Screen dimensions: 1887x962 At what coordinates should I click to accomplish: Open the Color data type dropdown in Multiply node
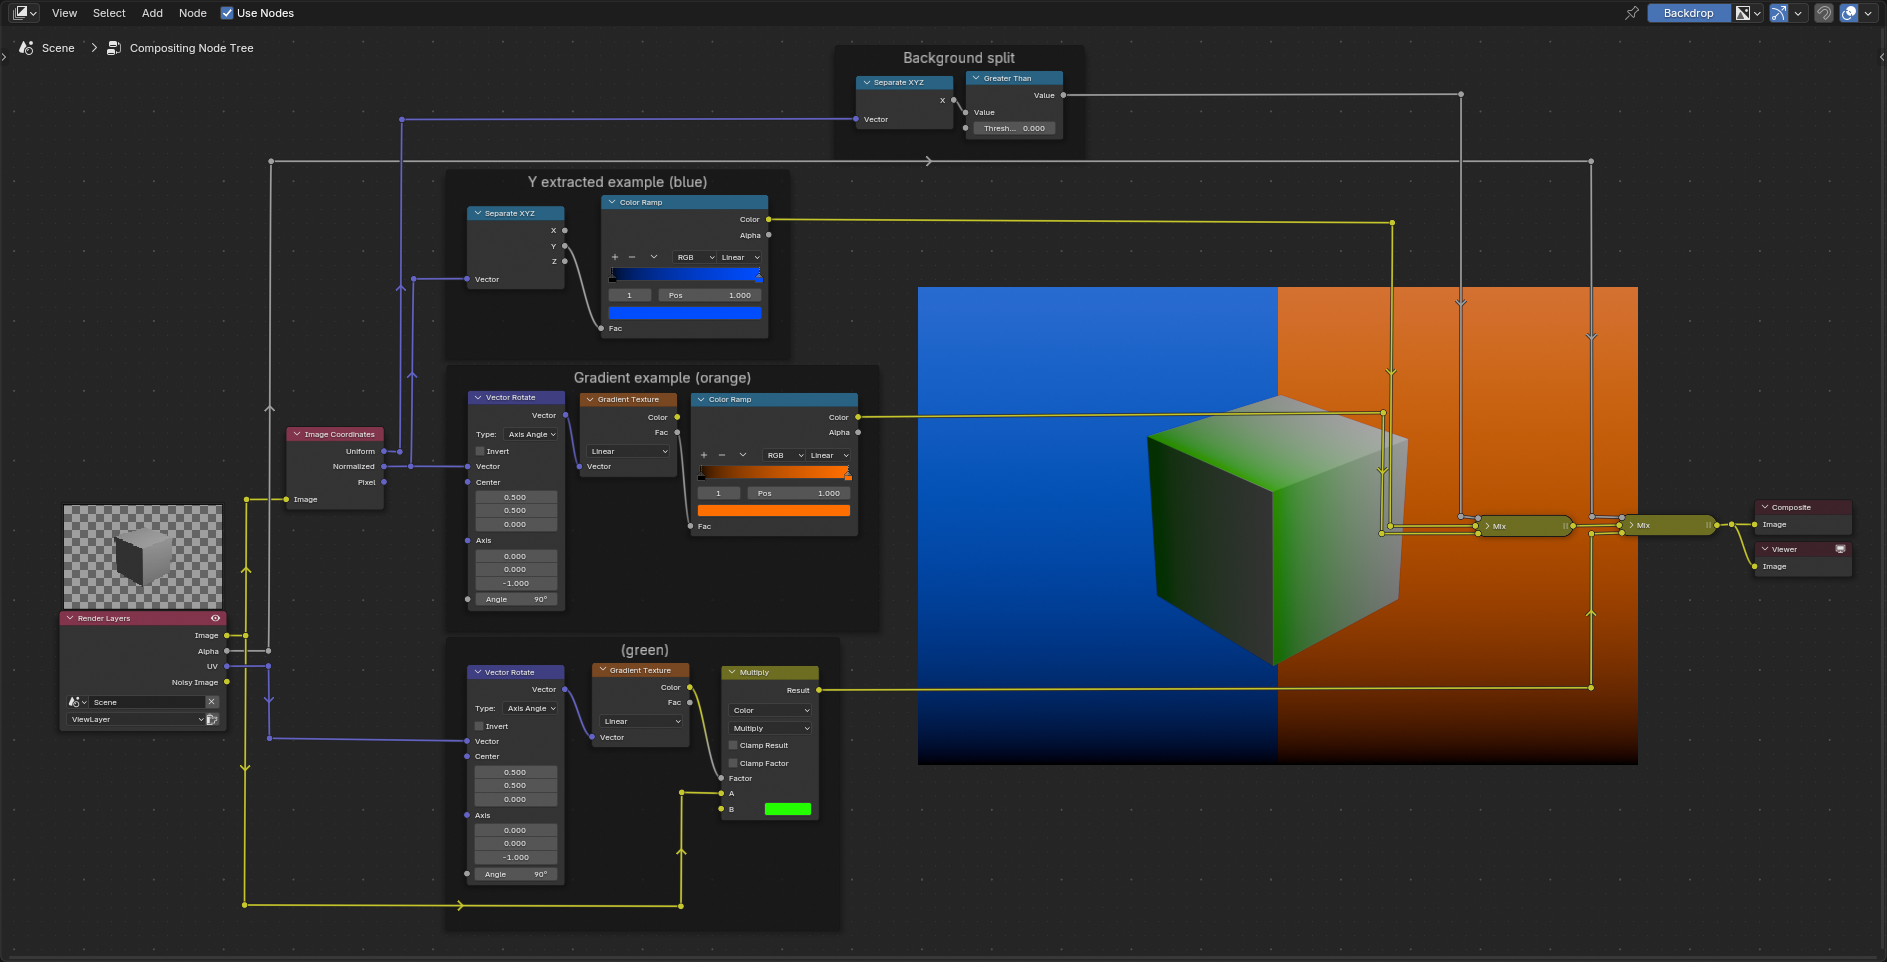(770, 710)
